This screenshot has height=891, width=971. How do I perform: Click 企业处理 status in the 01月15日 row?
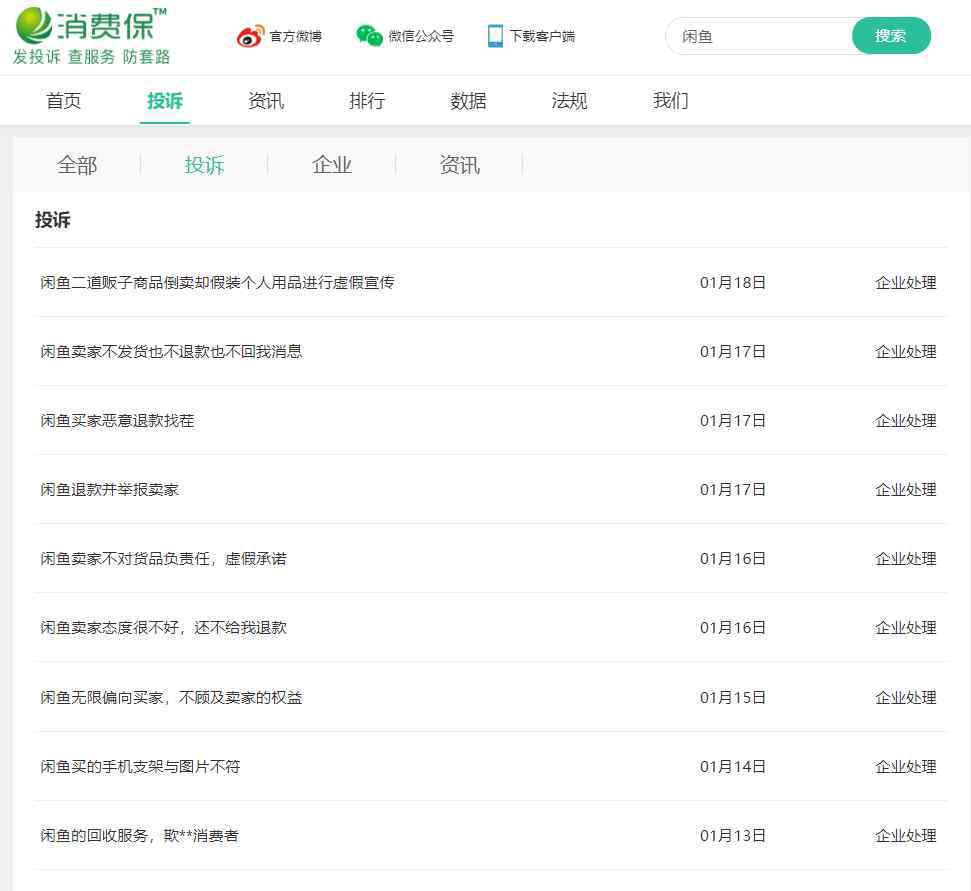906,698
